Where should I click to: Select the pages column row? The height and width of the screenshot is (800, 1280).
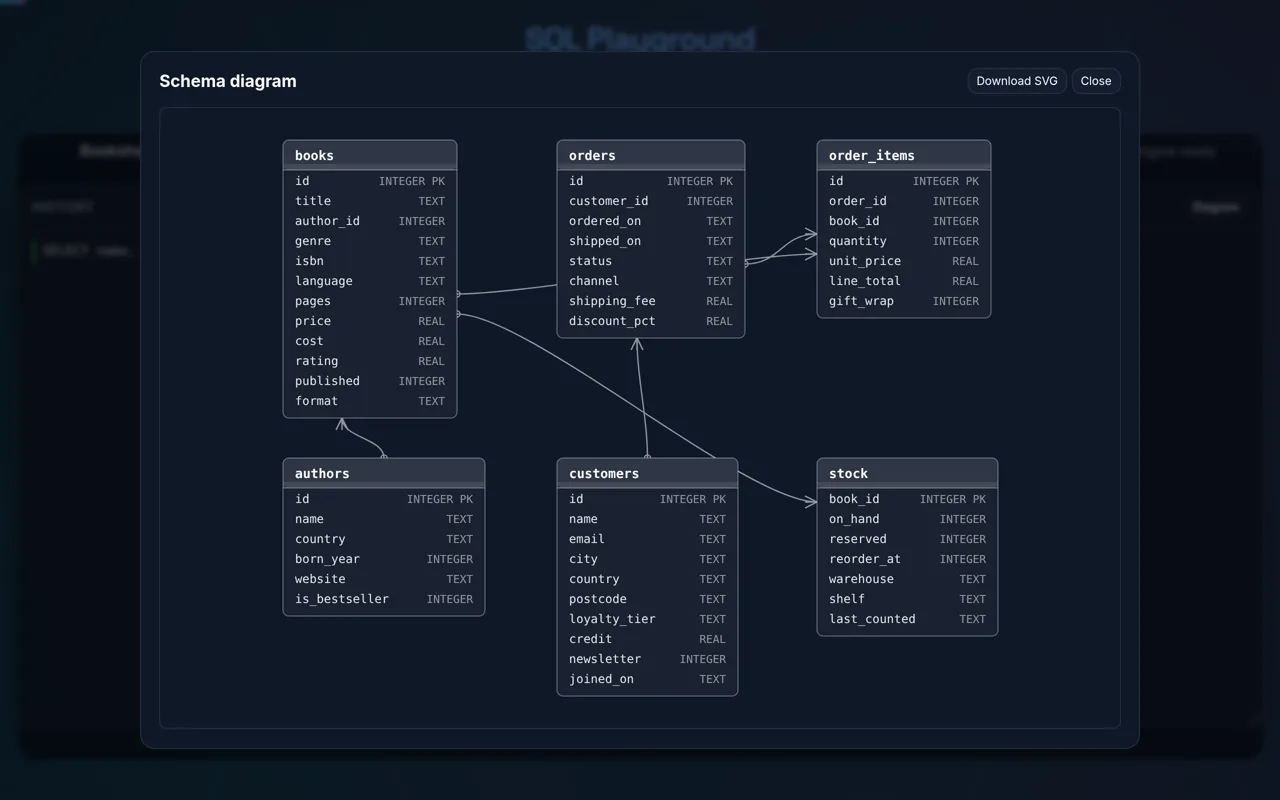[x=370, y=301]
